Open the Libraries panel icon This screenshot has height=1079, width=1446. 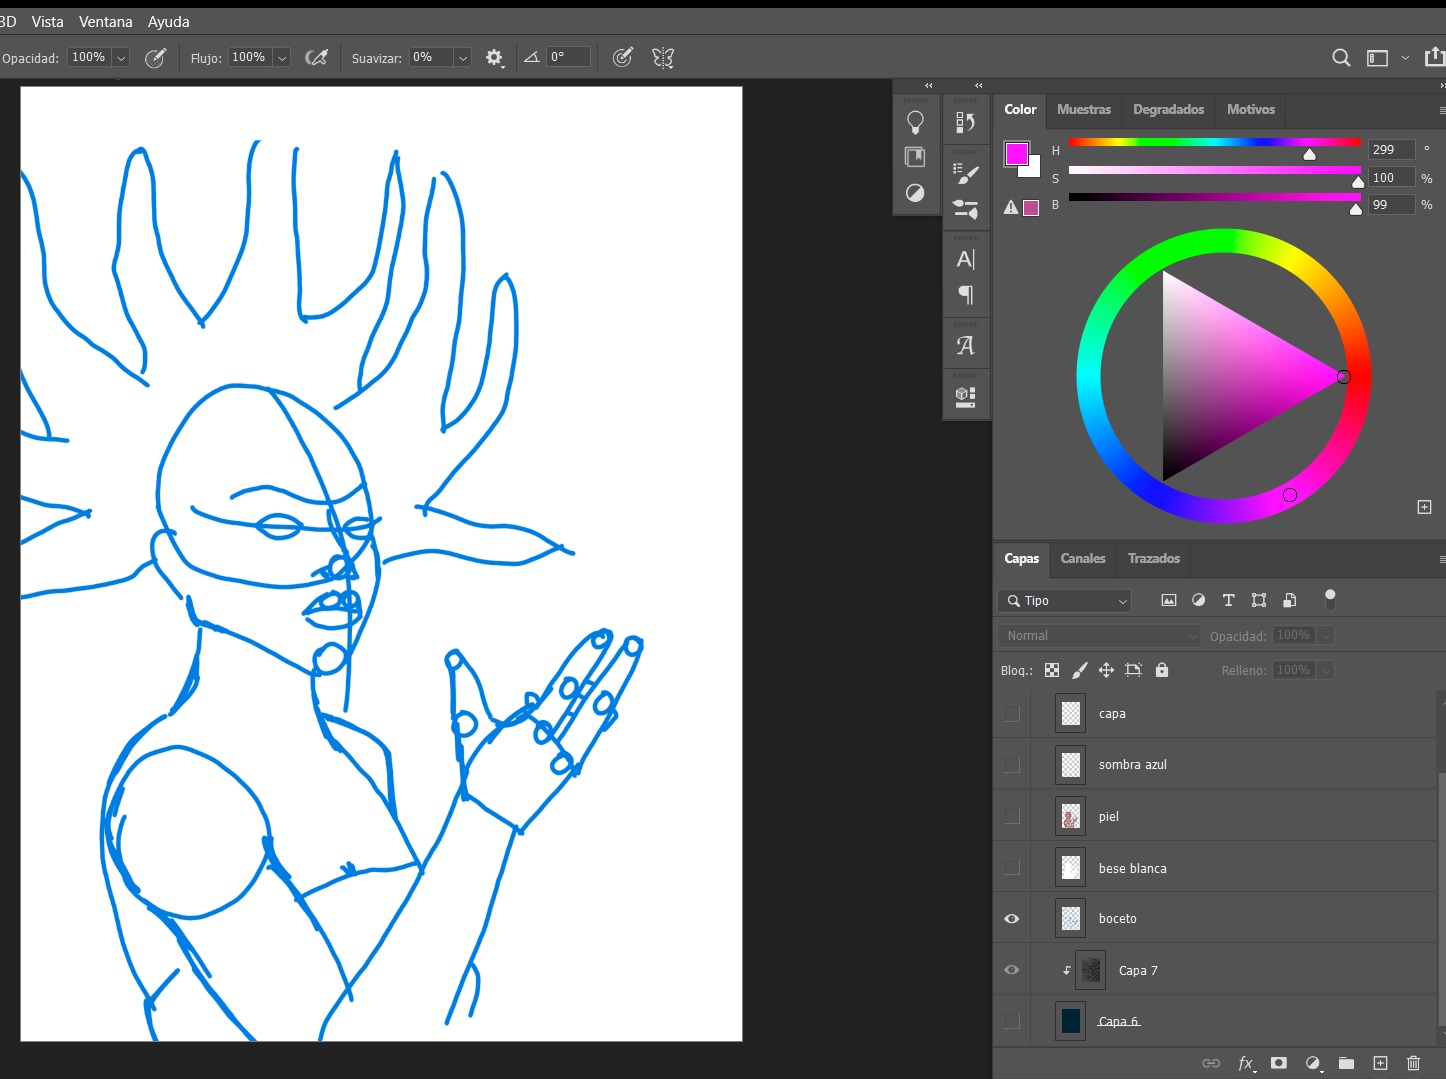pos(915,157)
